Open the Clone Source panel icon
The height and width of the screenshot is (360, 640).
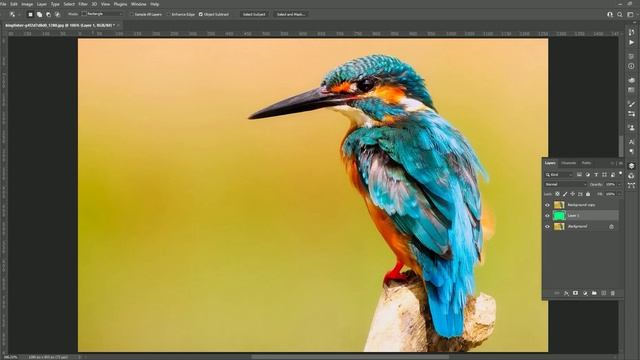point(631,127)
